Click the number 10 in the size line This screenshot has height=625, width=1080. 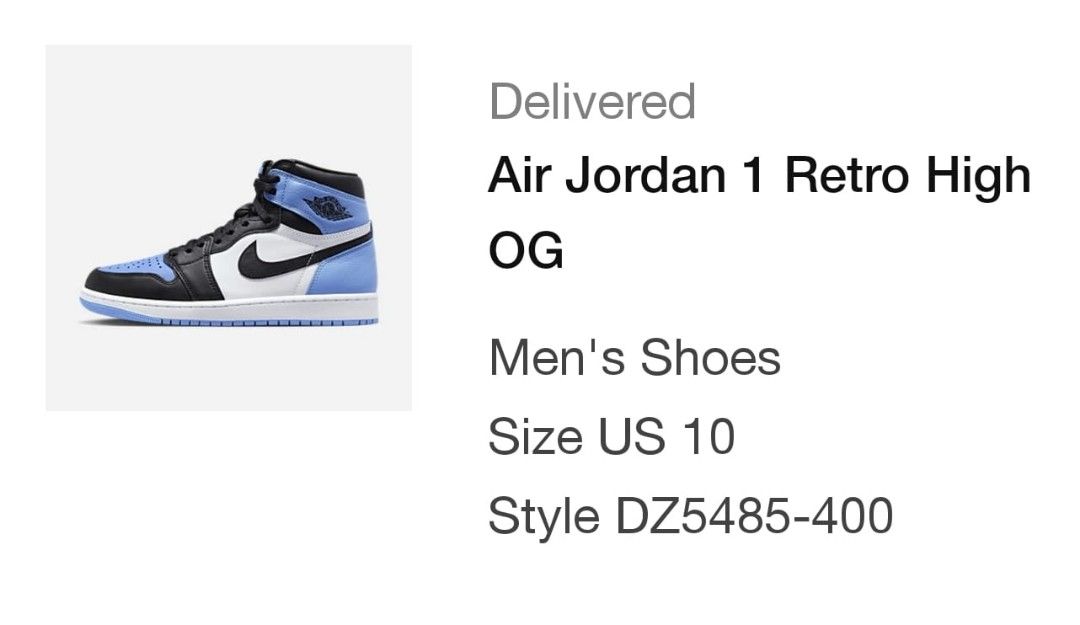click(709, 436)
